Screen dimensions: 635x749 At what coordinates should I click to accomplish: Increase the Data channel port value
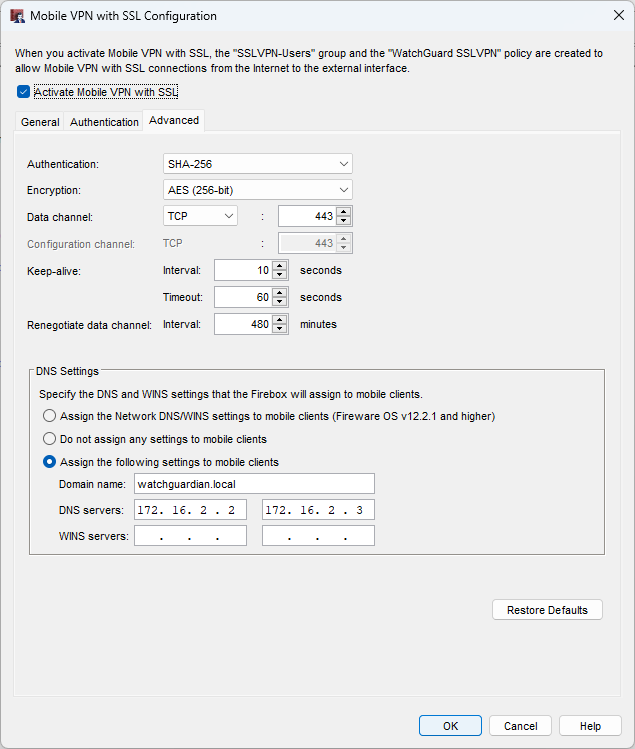[344, 211]
